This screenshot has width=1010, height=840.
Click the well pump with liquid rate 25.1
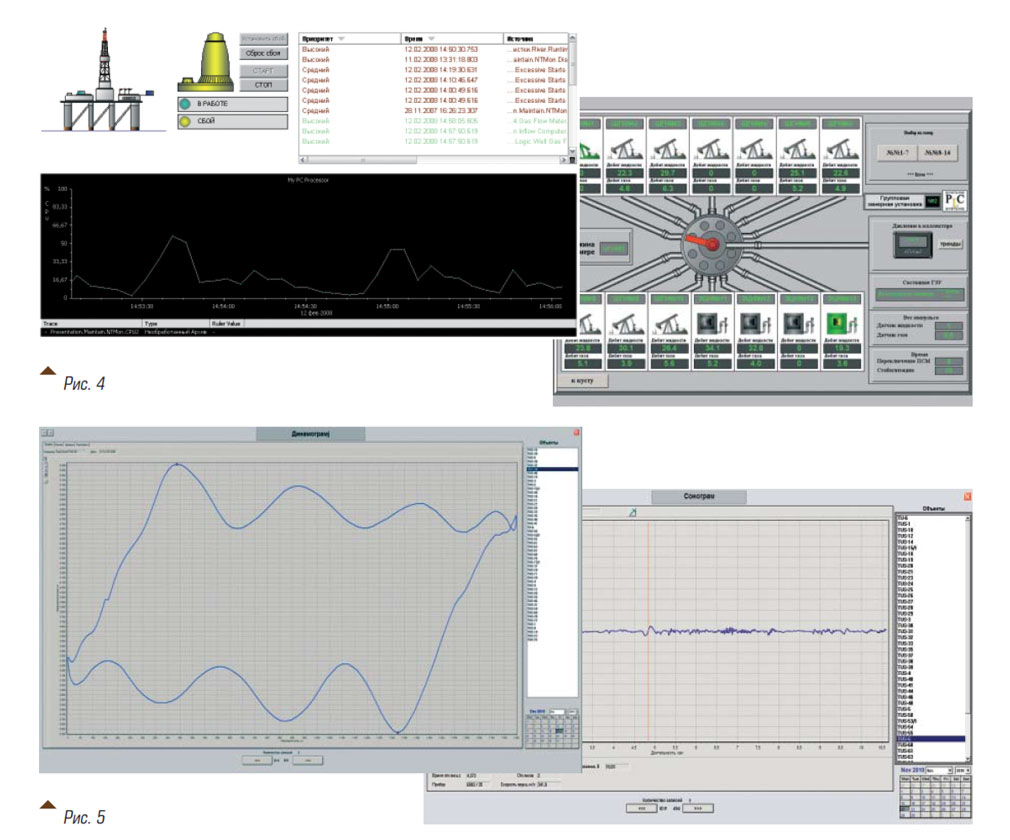798,151
